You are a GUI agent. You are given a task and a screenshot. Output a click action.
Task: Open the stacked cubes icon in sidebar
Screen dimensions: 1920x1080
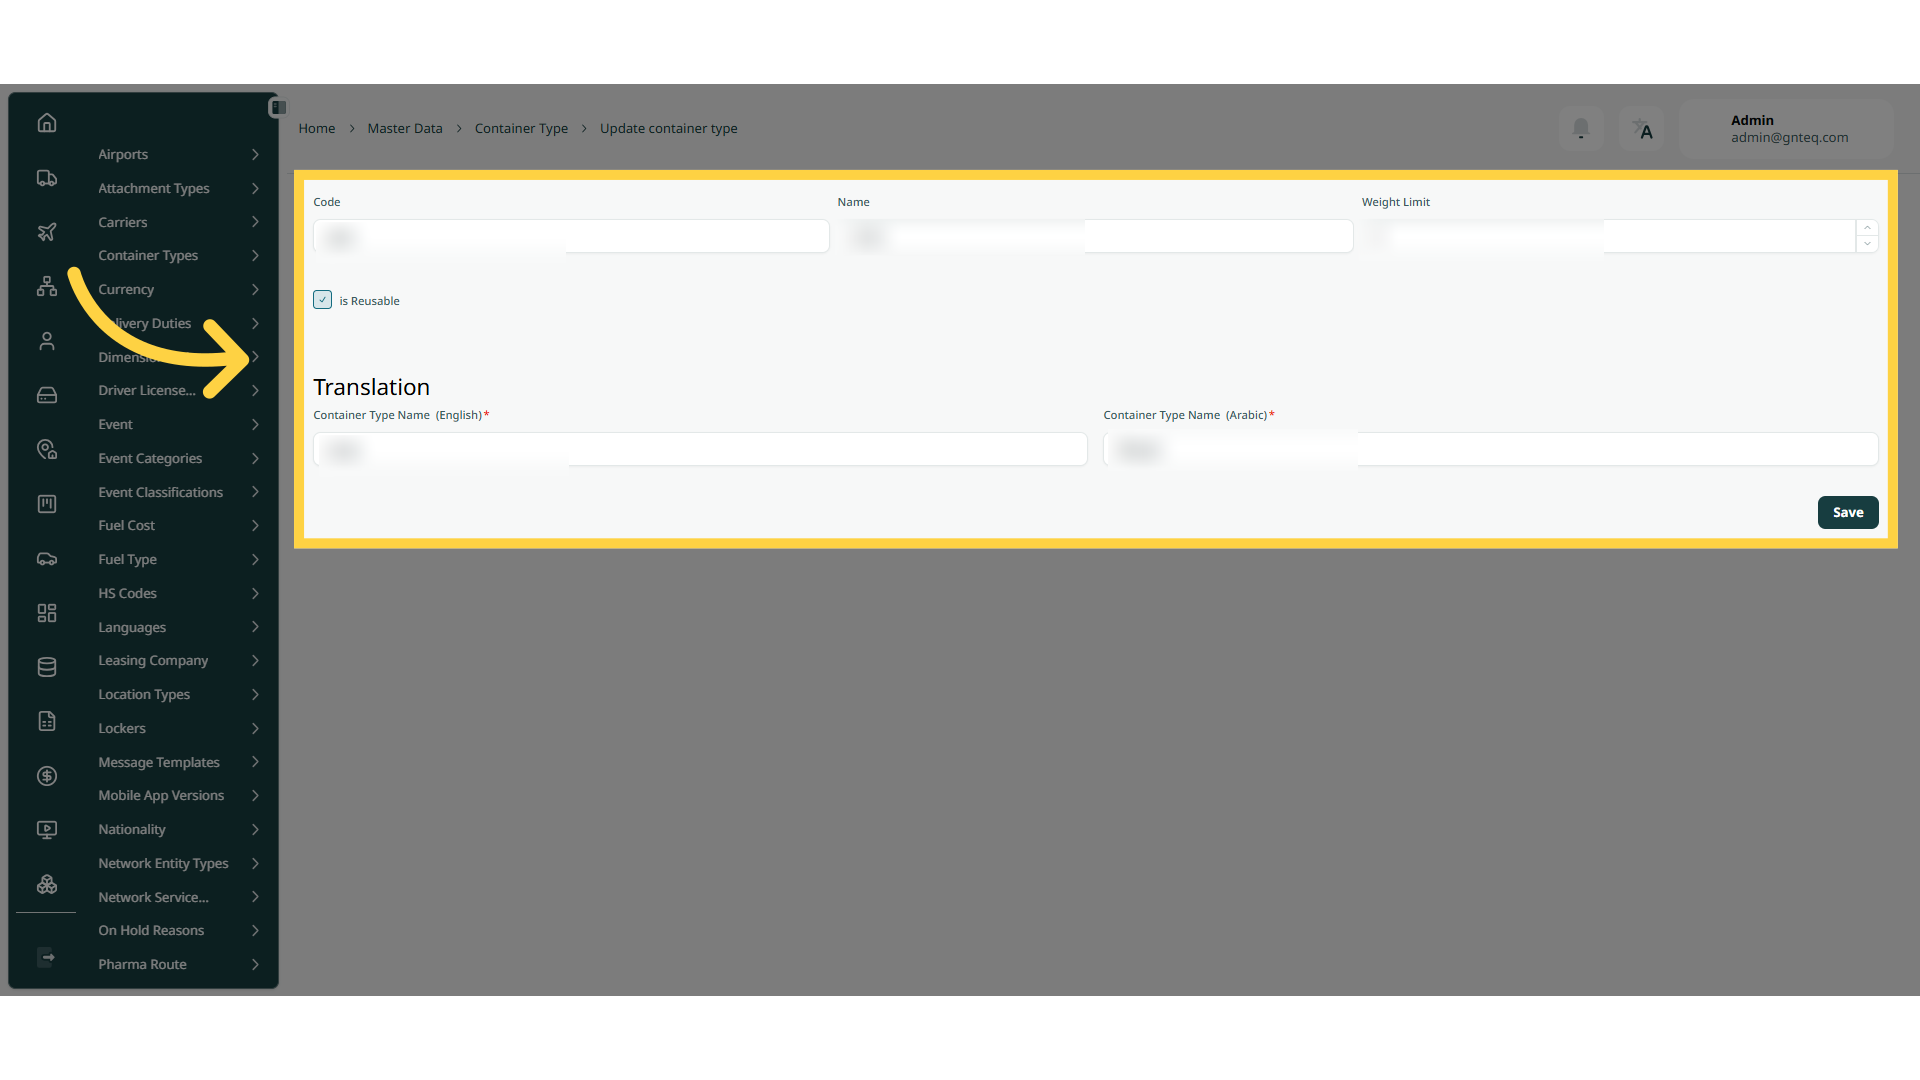(x=47, y=885)
